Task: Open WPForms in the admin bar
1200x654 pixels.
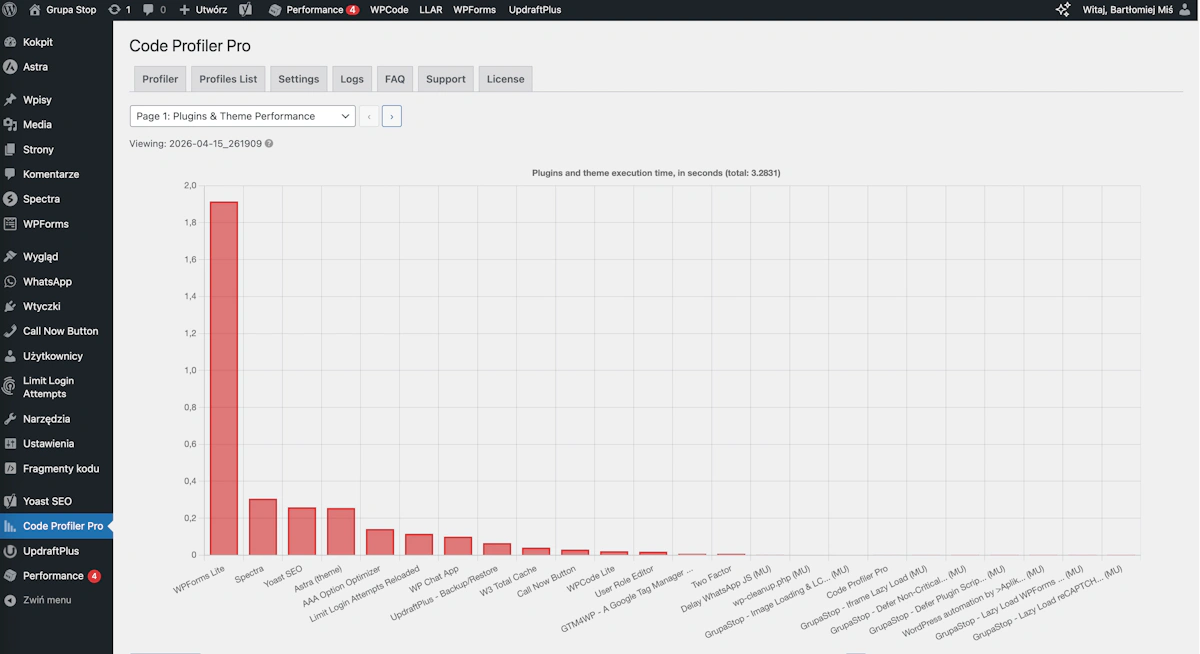Action: (x=474, y=10)
